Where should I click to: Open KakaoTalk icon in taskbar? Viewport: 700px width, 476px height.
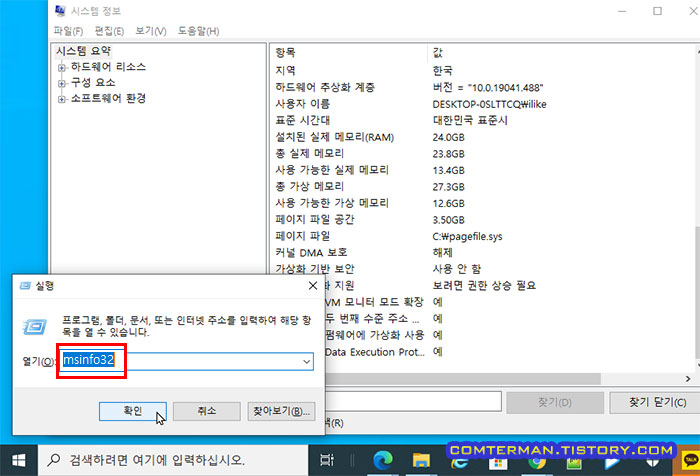coord(691,460)
